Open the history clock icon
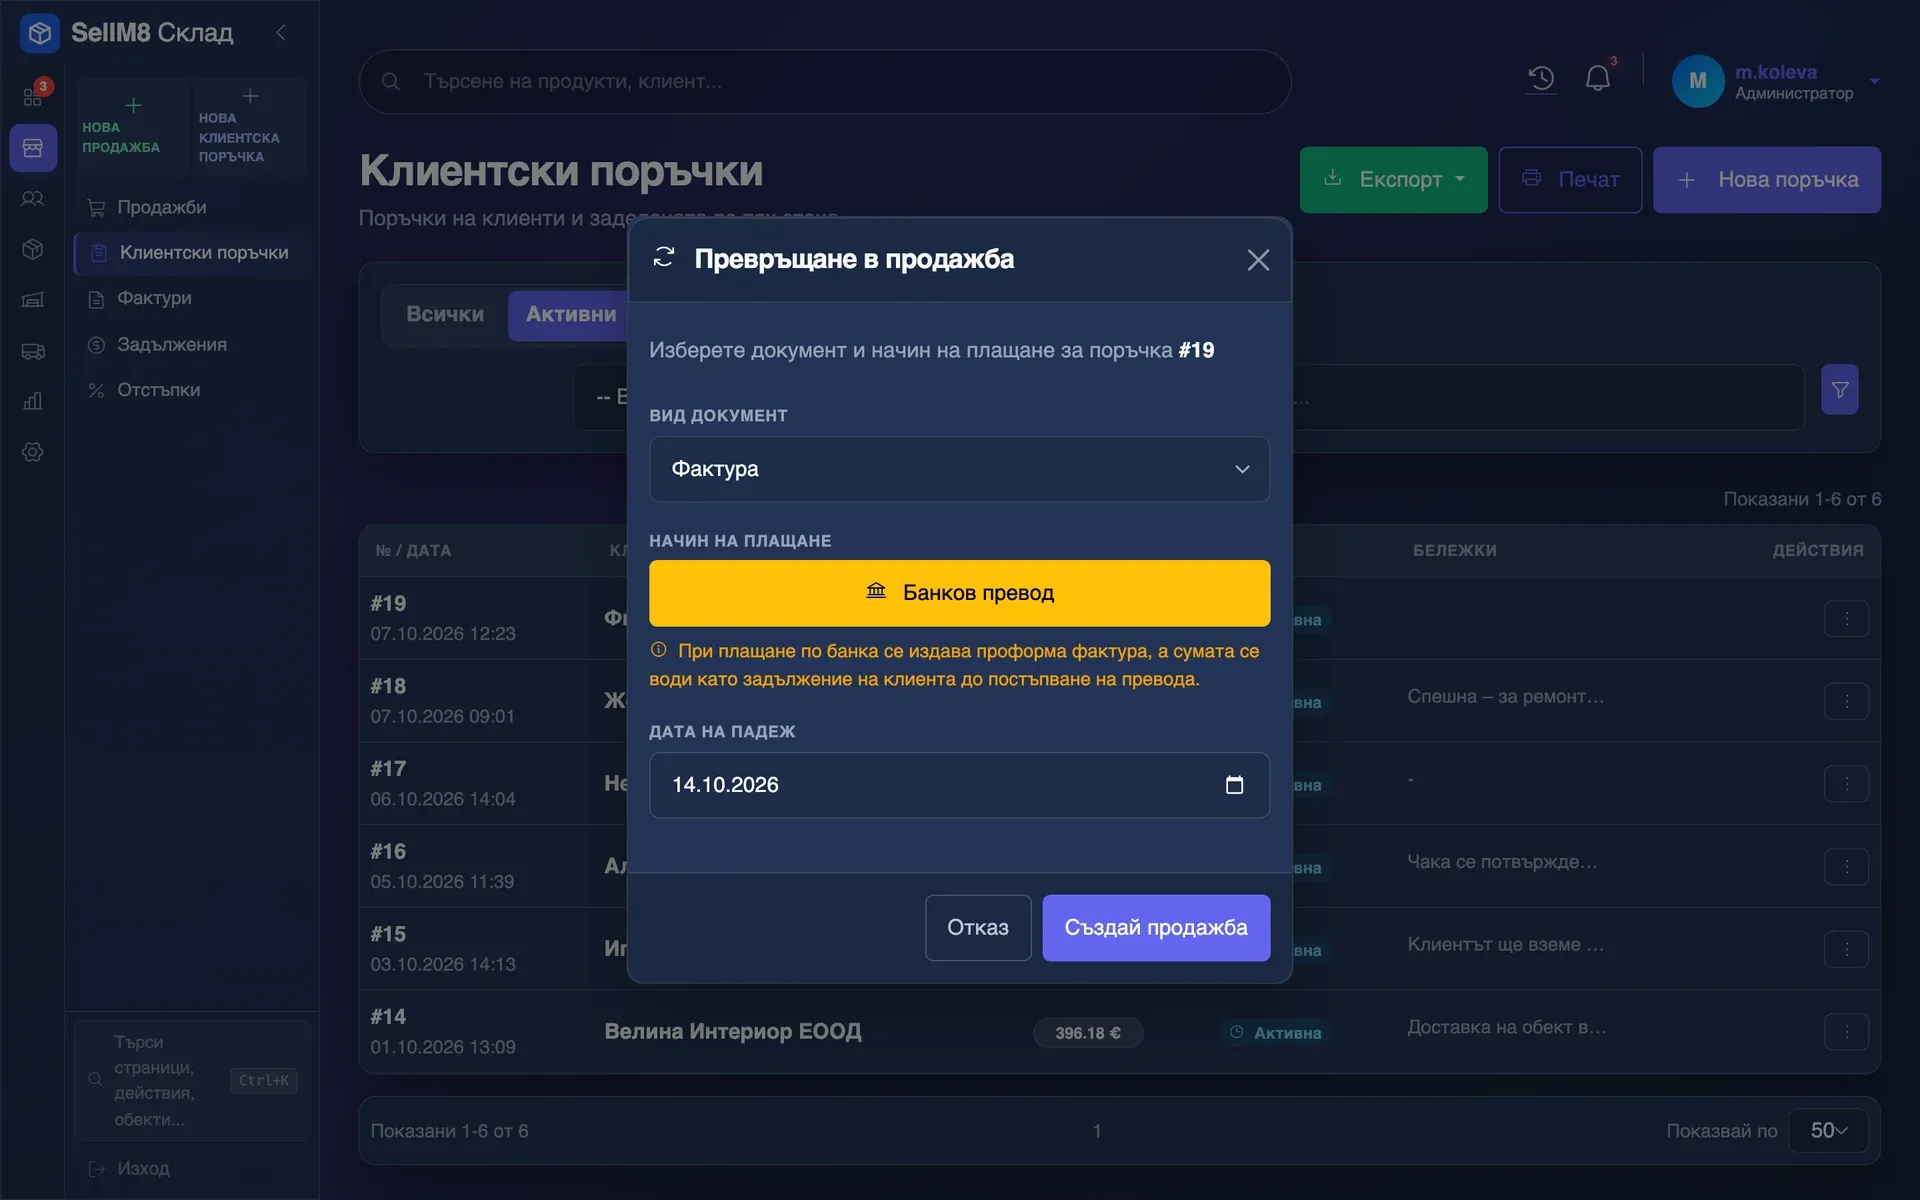Viewport: 1920px width, 1200px height. coord(1541,79)
